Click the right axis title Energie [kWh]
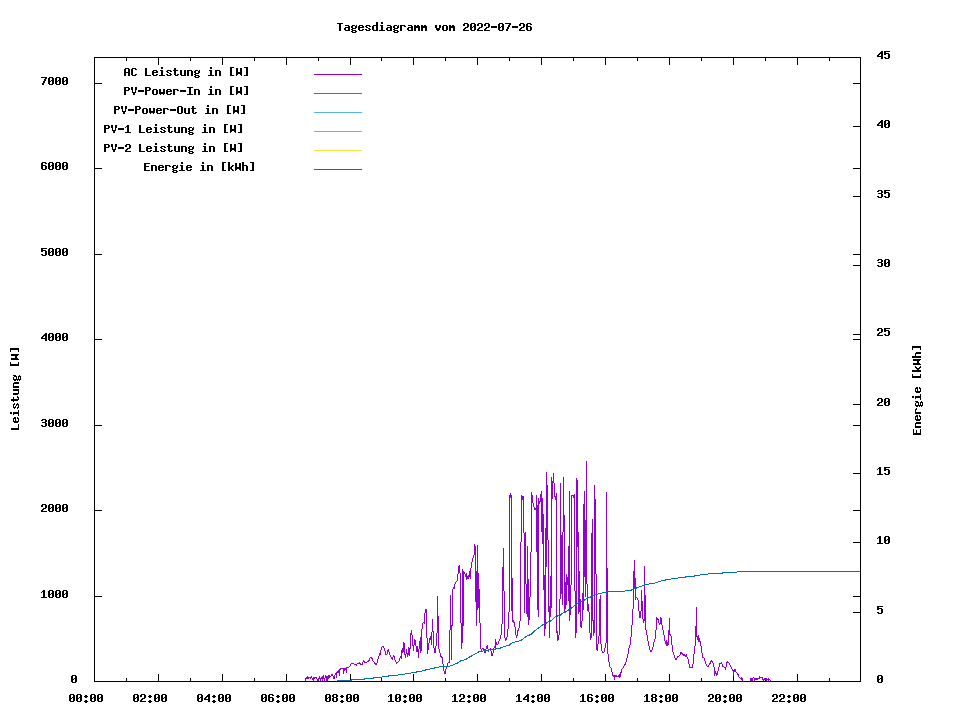 (917, 390)
